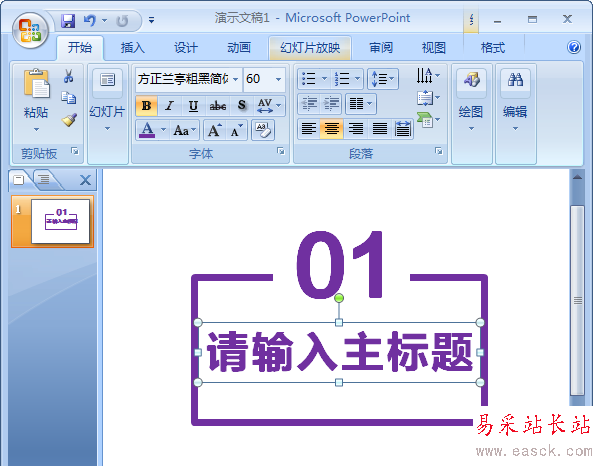The image size is (593, 466).
Task: Switch to the 审阅 ribbon tab
Action: (381, 48)
